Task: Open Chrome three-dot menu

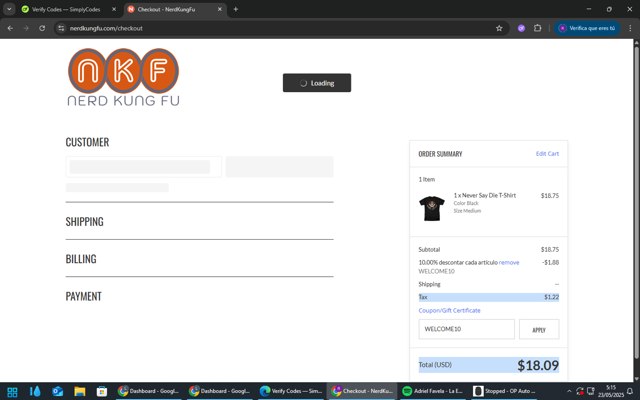Action: tap(630, 28)
